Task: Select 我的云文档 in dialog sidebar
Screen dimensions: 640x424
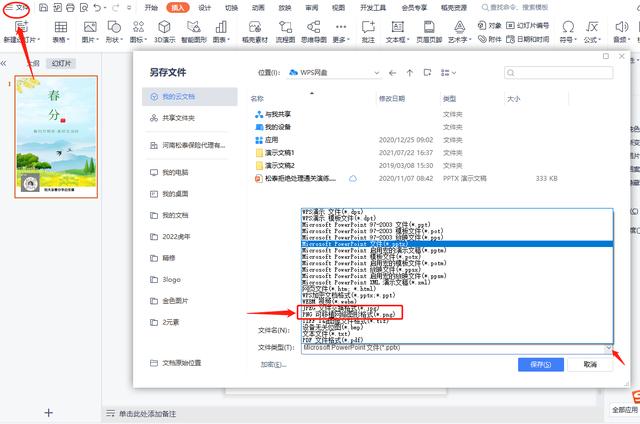Action: click(x=189, y=97)
